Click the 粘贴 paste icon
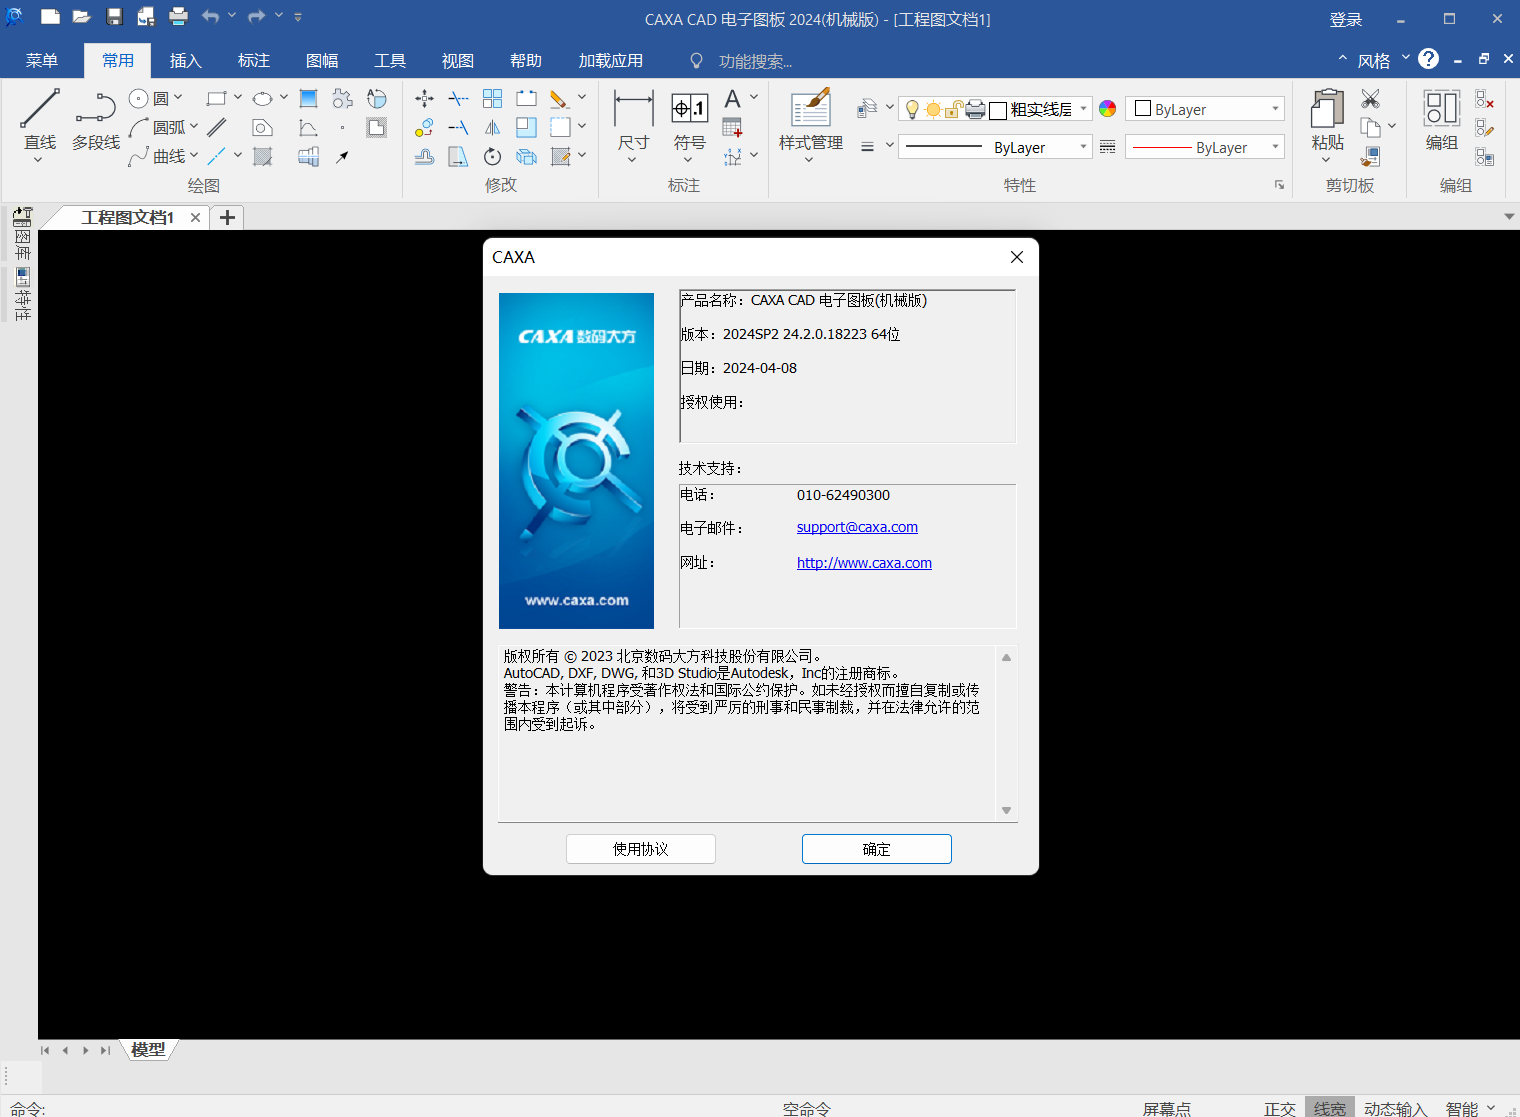This screenshot has width=1520, height=1117. pyautogui.click(x=1327, y=110)
